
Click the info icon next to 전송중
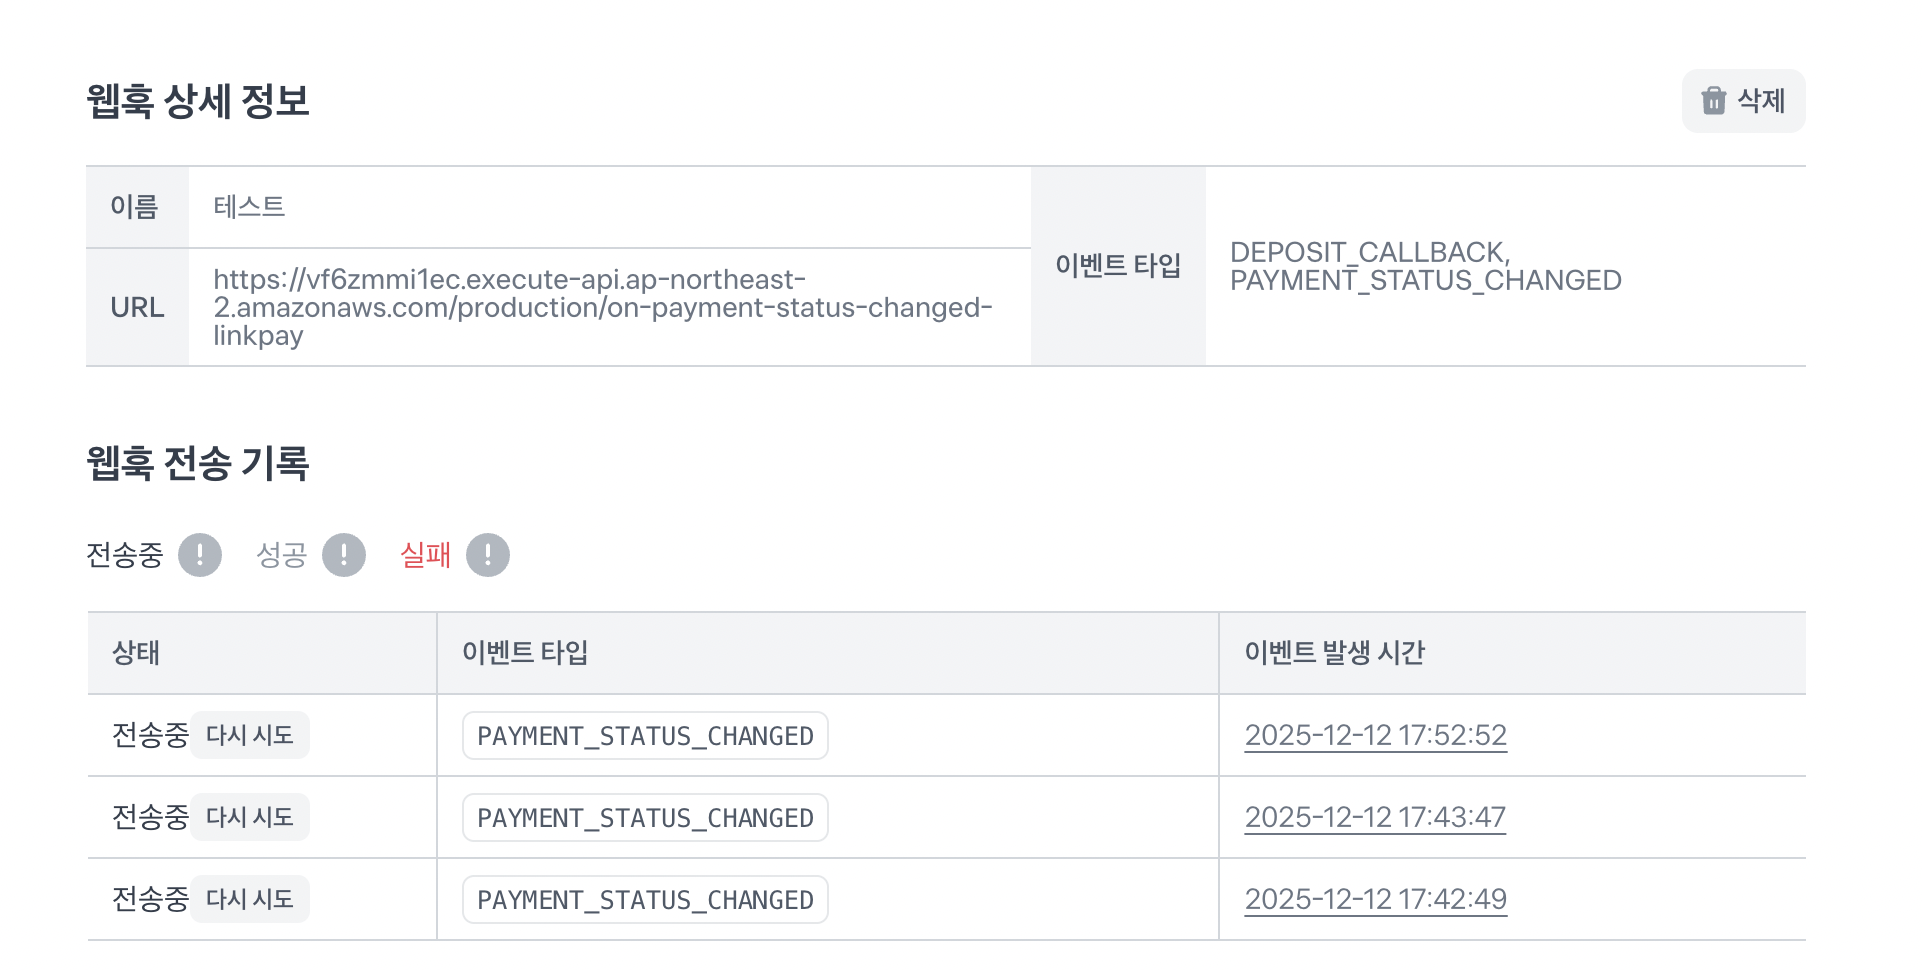click(200, 555)
